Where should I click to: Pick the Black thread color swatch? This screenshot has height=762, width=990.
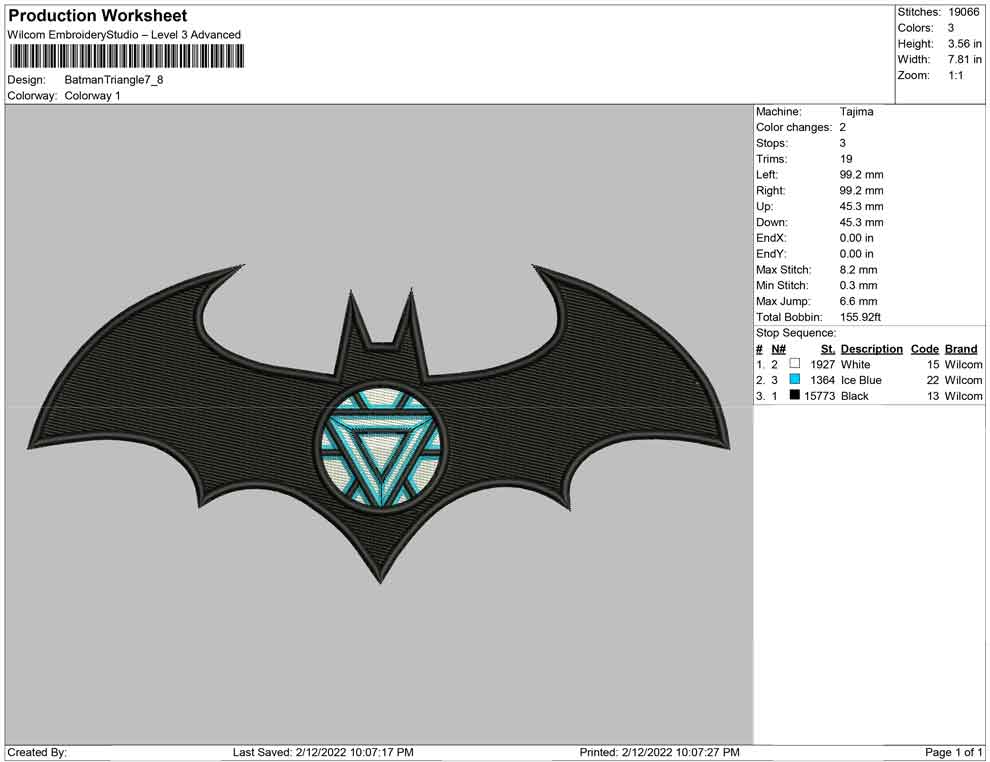(795, 397)
